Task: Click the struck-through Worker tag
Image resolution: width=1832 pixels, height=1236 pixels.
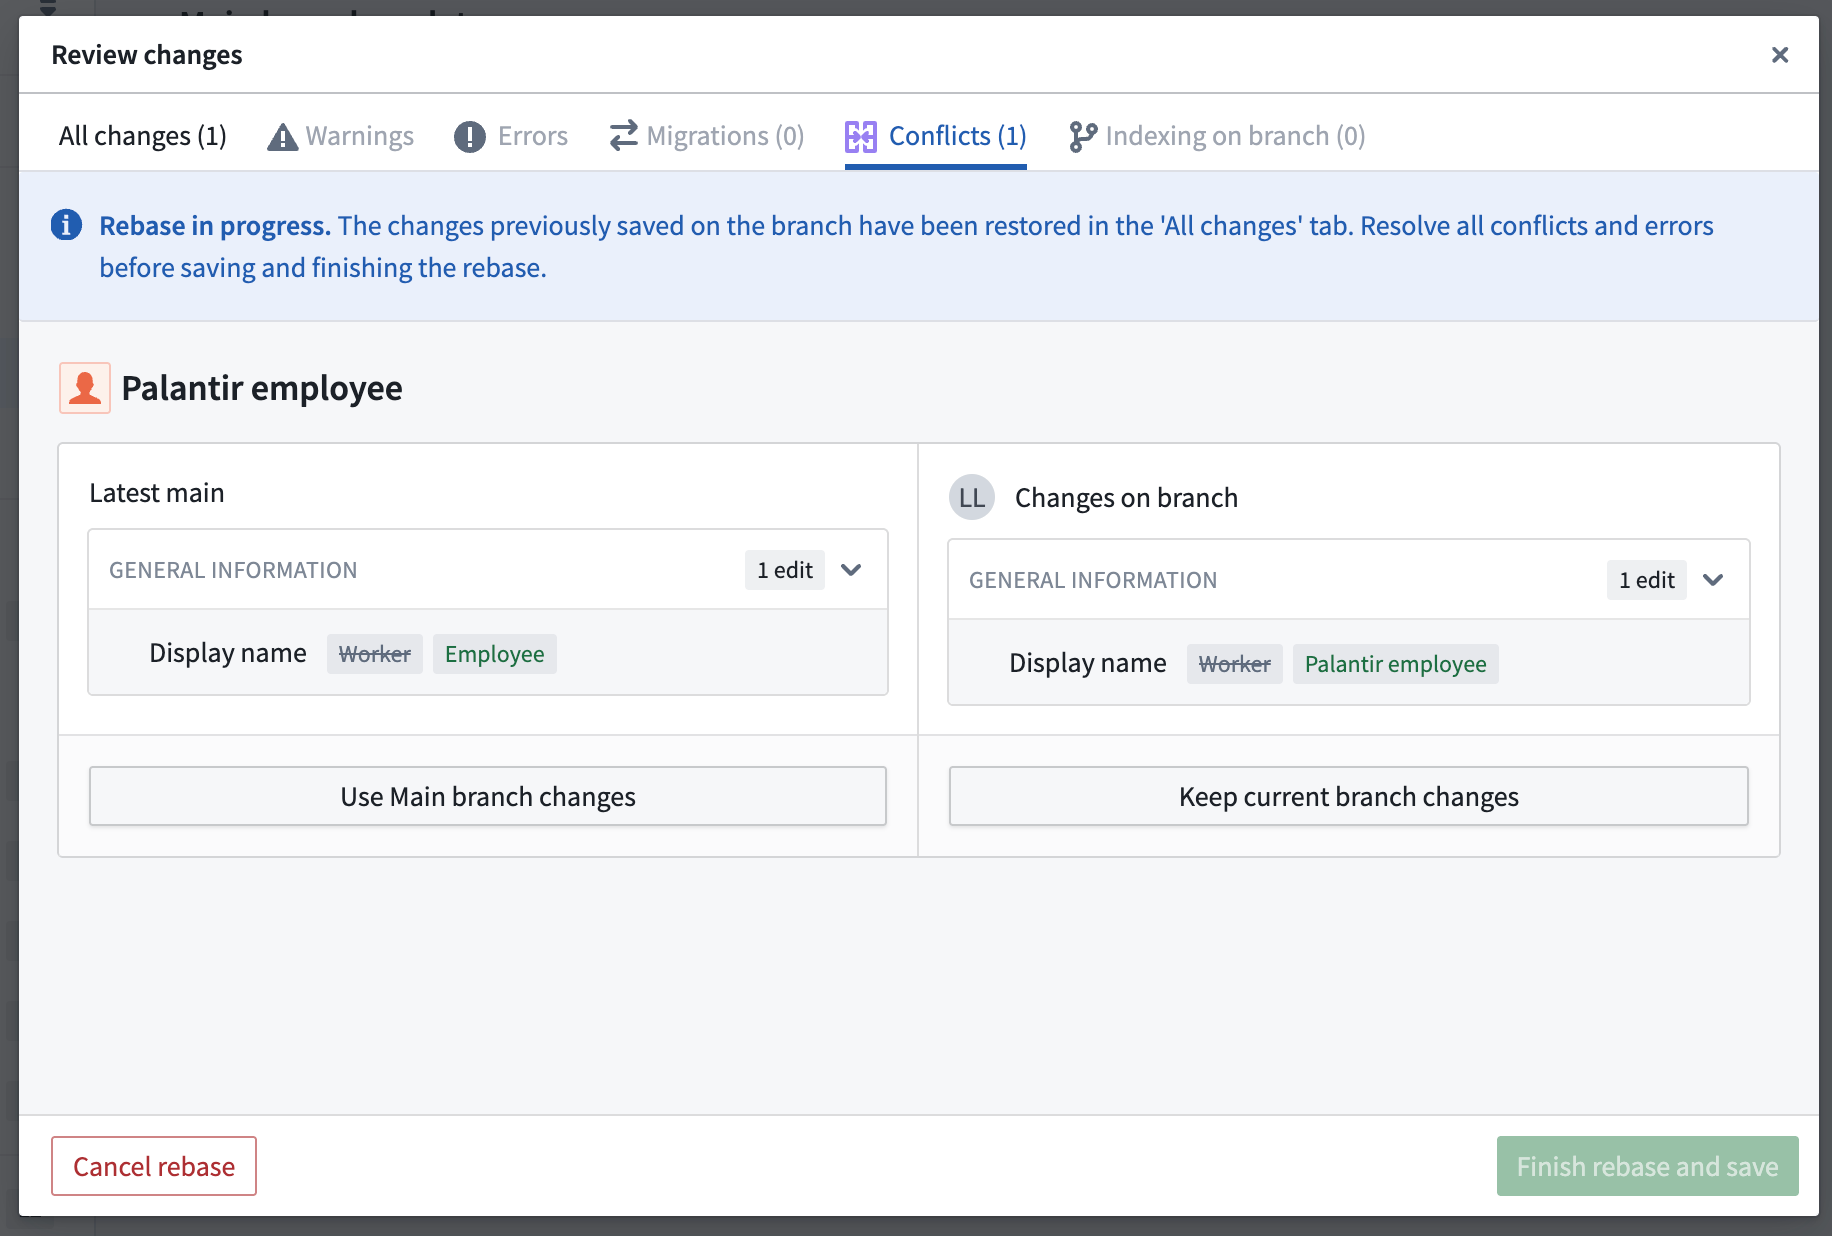Action: point(374,654)
